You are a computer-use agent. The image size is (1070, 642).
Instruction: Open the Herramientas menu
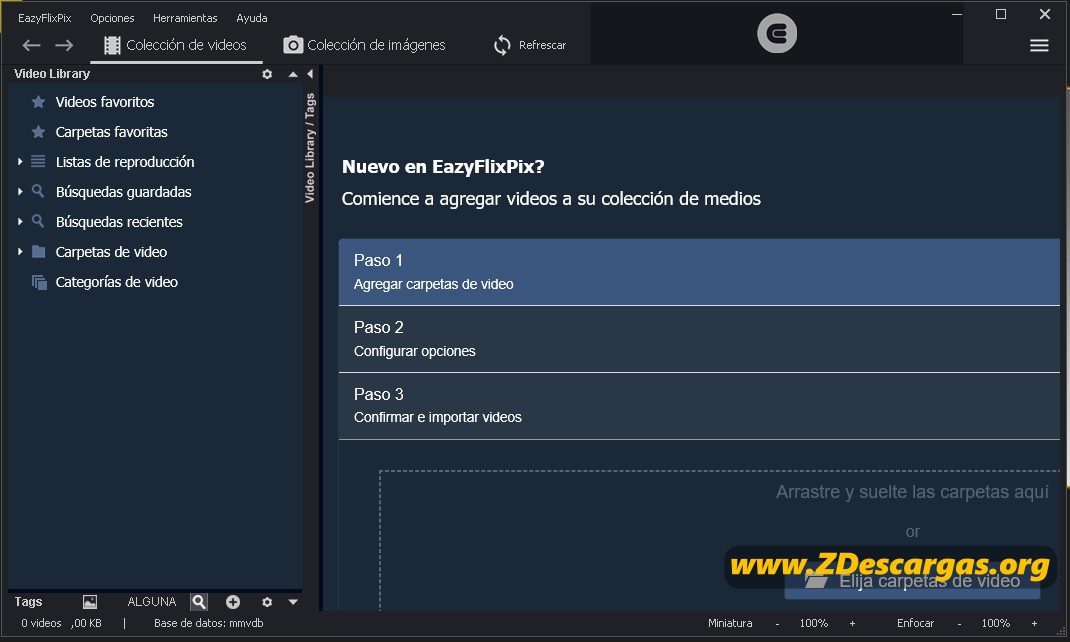[x=185, y=18]
